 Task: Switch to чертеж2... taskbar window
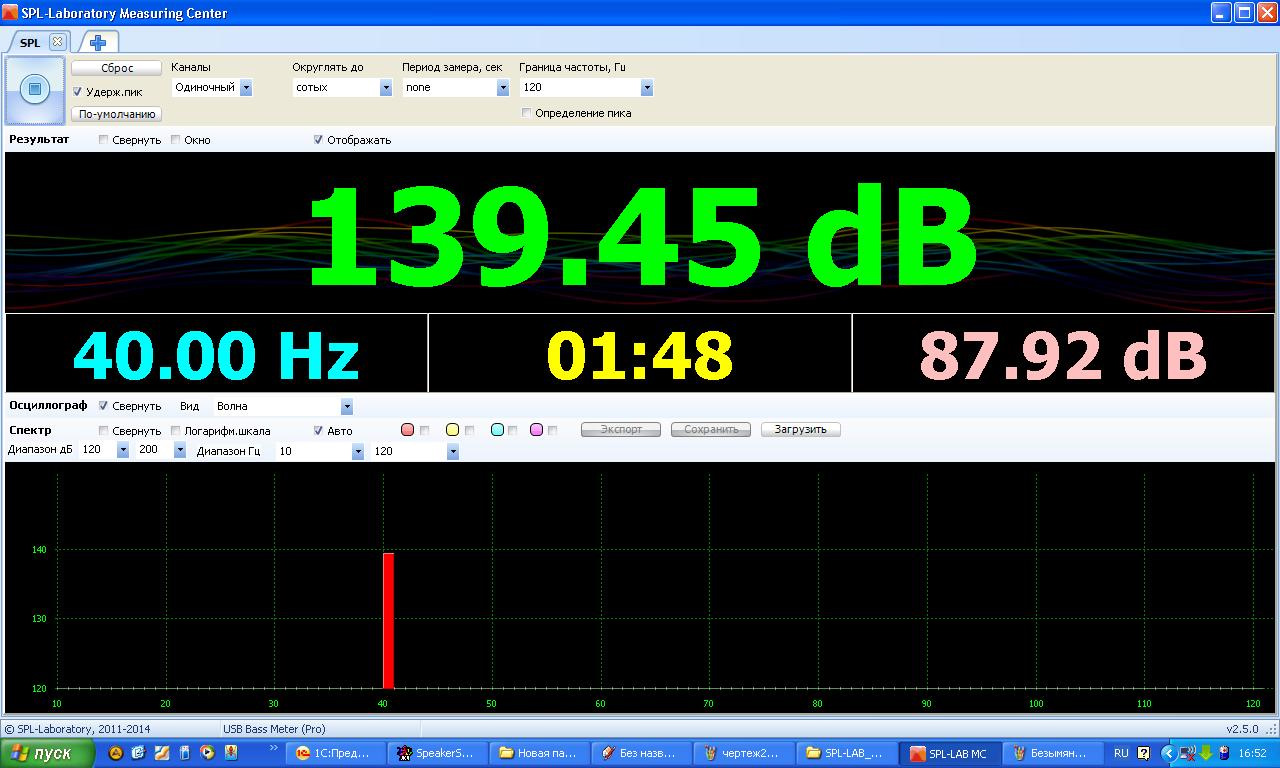[743, 754]
